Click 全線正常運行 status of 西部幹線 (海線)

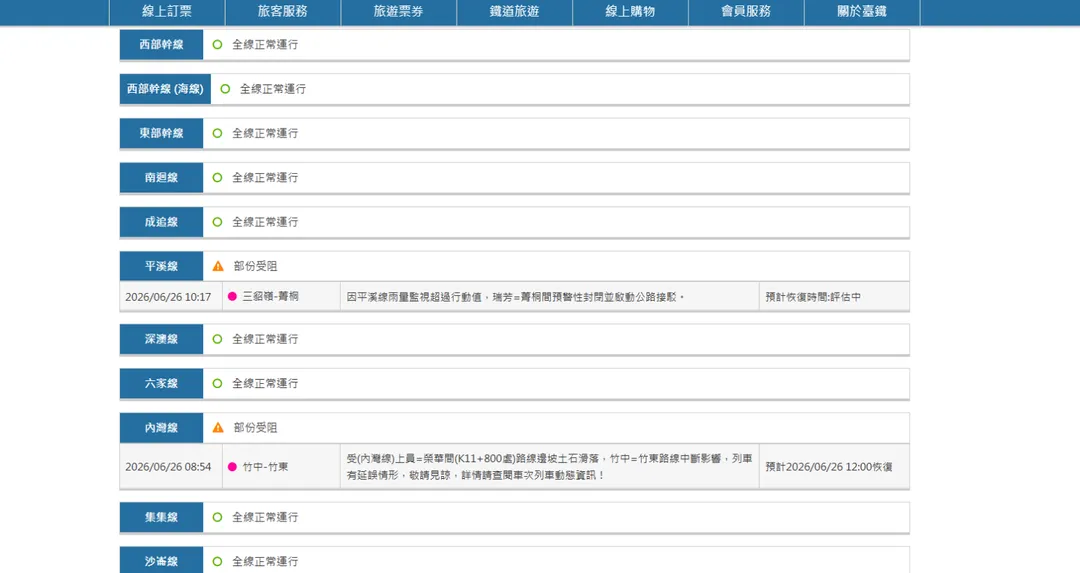[x=273, y=89]
